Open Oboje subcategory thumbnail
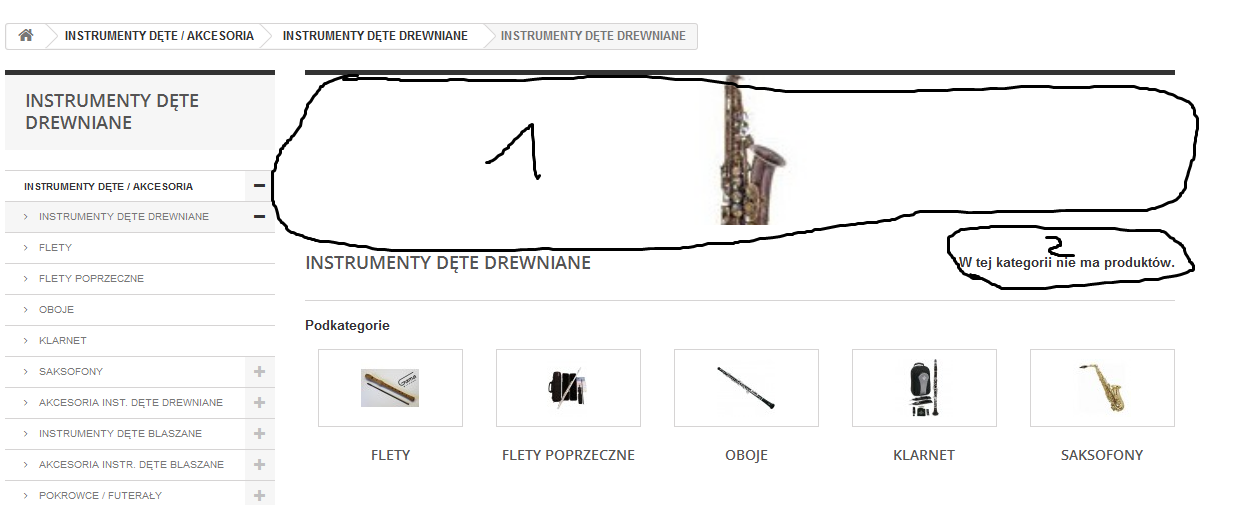Viewport: 1249px width, 505px height. pos(746,388)
